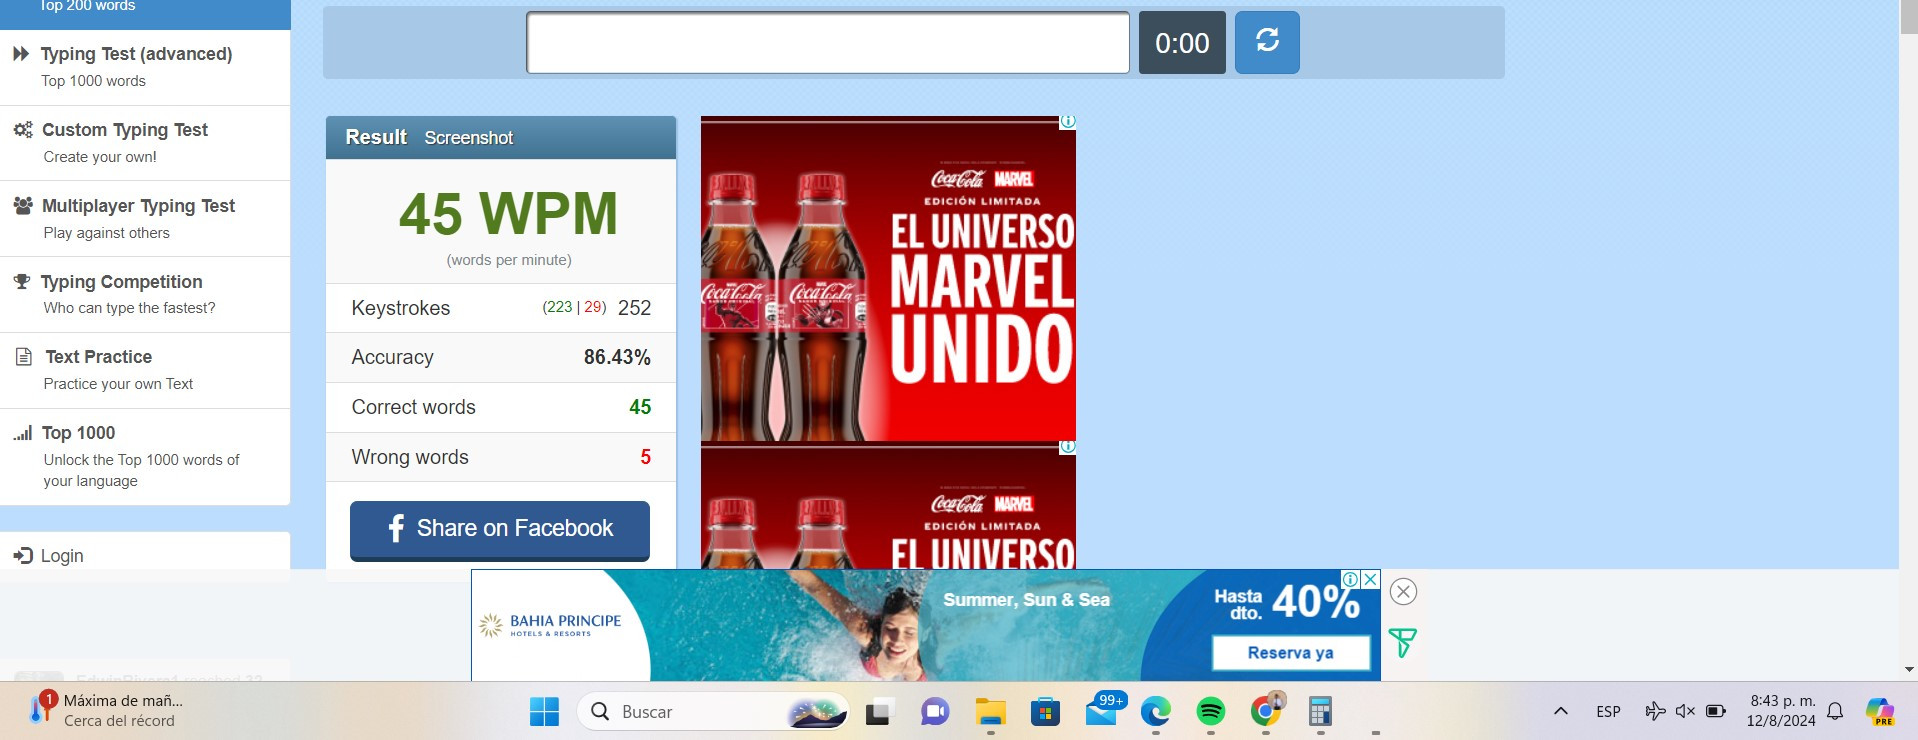Click the typing test input field
Image resolution: width=1918 pixels, height=740 pixels.
coord(828,43)
